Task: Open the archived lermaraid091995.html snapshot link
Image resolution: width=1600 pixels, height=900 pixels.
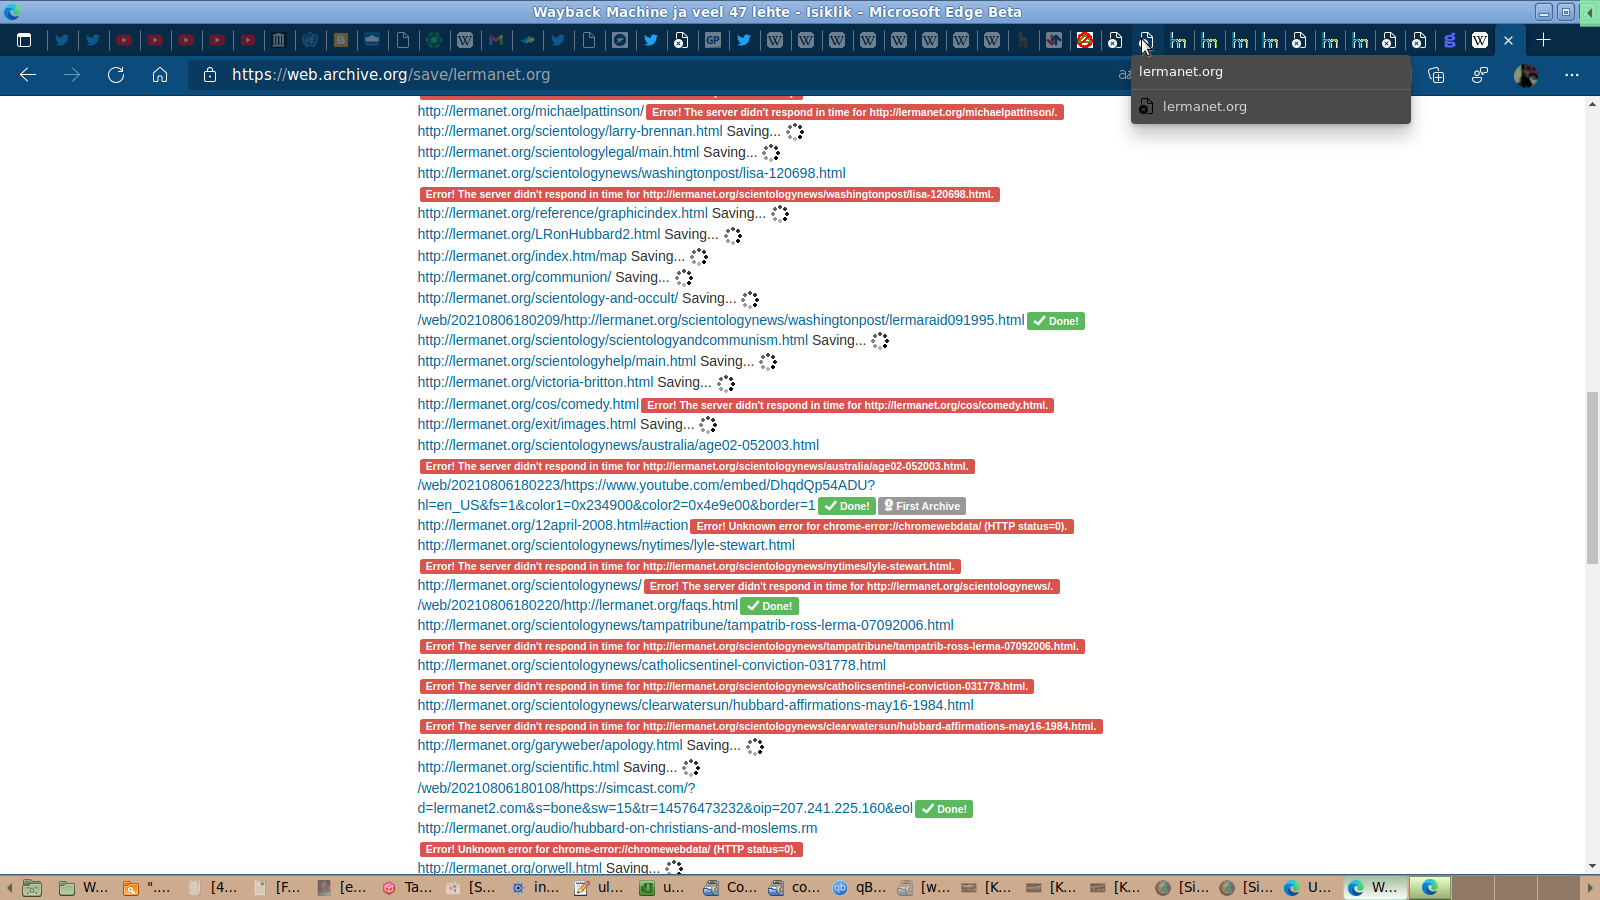Action: coord(721,320)
